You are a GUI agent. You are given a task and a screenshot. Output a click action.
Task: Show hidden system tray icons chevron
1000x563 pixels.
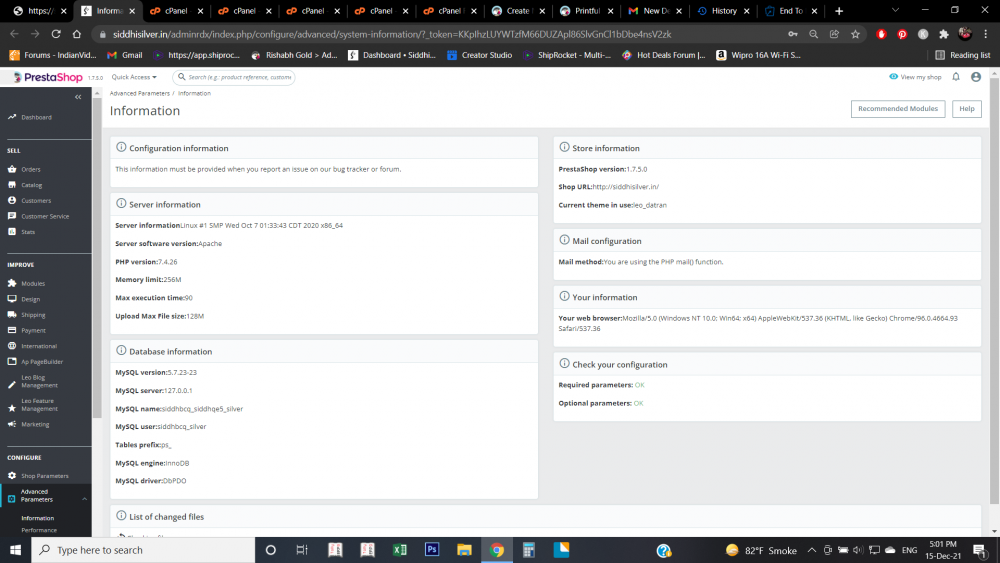point(812,550)
